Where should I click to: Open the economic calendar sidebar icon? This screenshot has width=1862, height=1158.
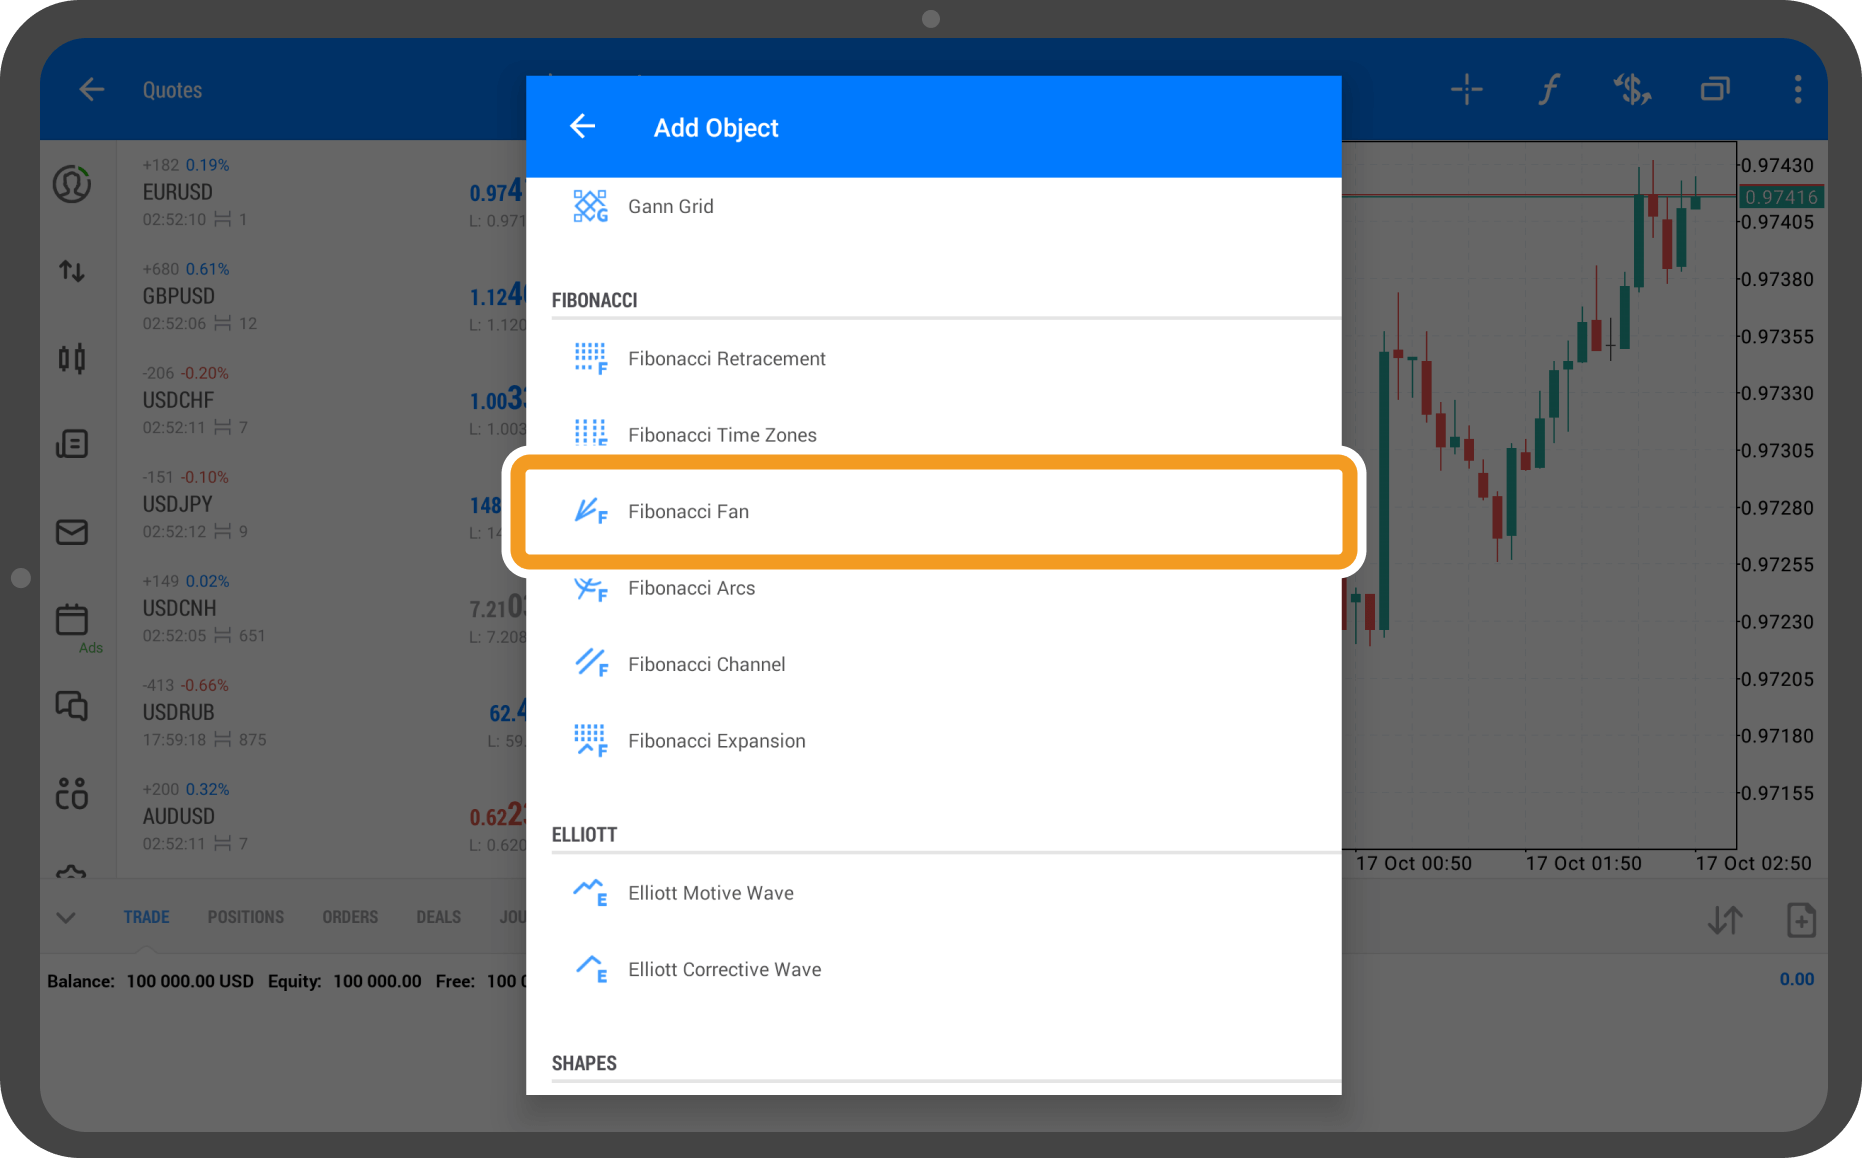coord(72,620)
